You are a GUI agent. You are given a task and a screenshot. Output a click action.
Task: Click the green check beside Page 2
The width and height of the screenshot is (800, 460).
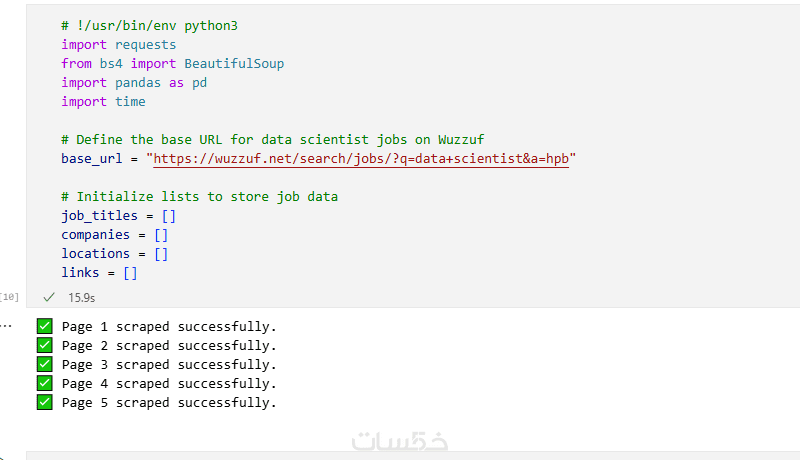click(x=44, y=345)
